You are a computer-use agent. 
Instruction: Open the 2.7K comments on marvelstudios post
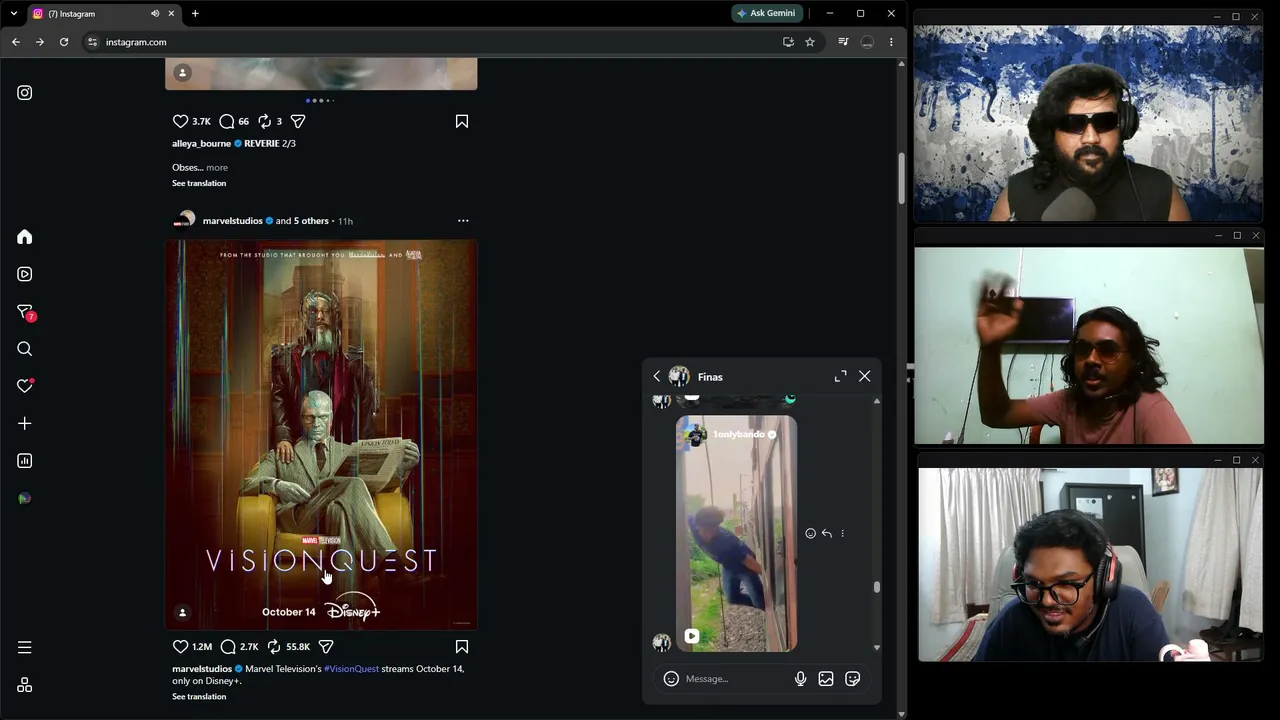click(x=228, y=647)
